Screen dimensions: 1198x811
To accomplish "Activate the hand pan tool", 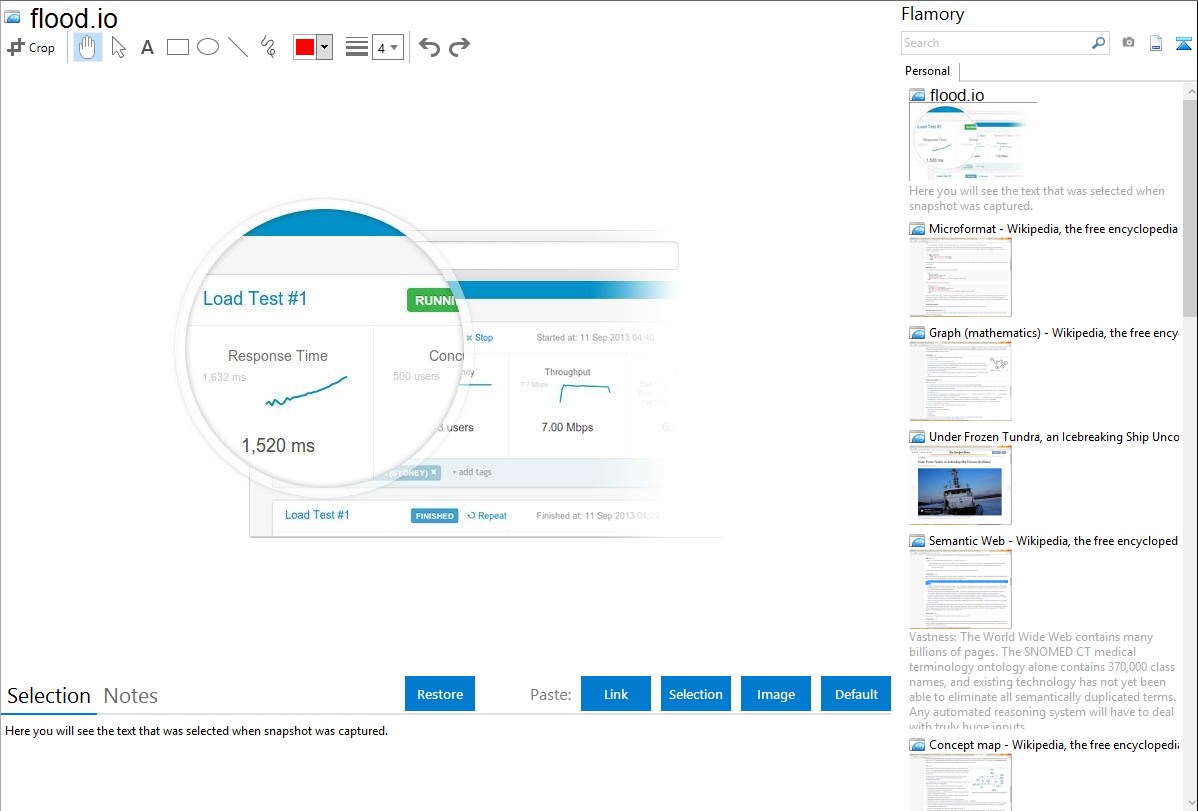I will 88,47.
